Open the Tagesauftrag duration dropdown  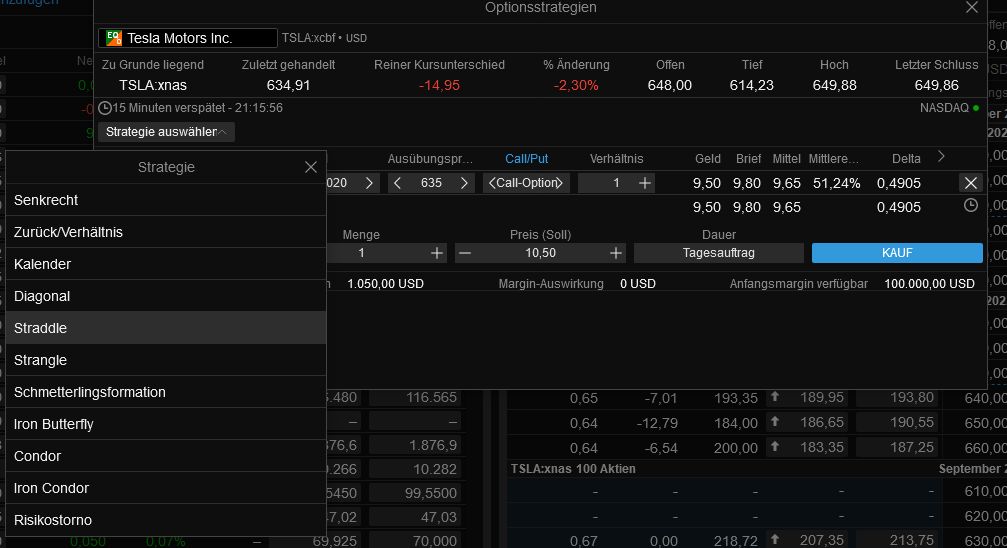click(719, 253)
